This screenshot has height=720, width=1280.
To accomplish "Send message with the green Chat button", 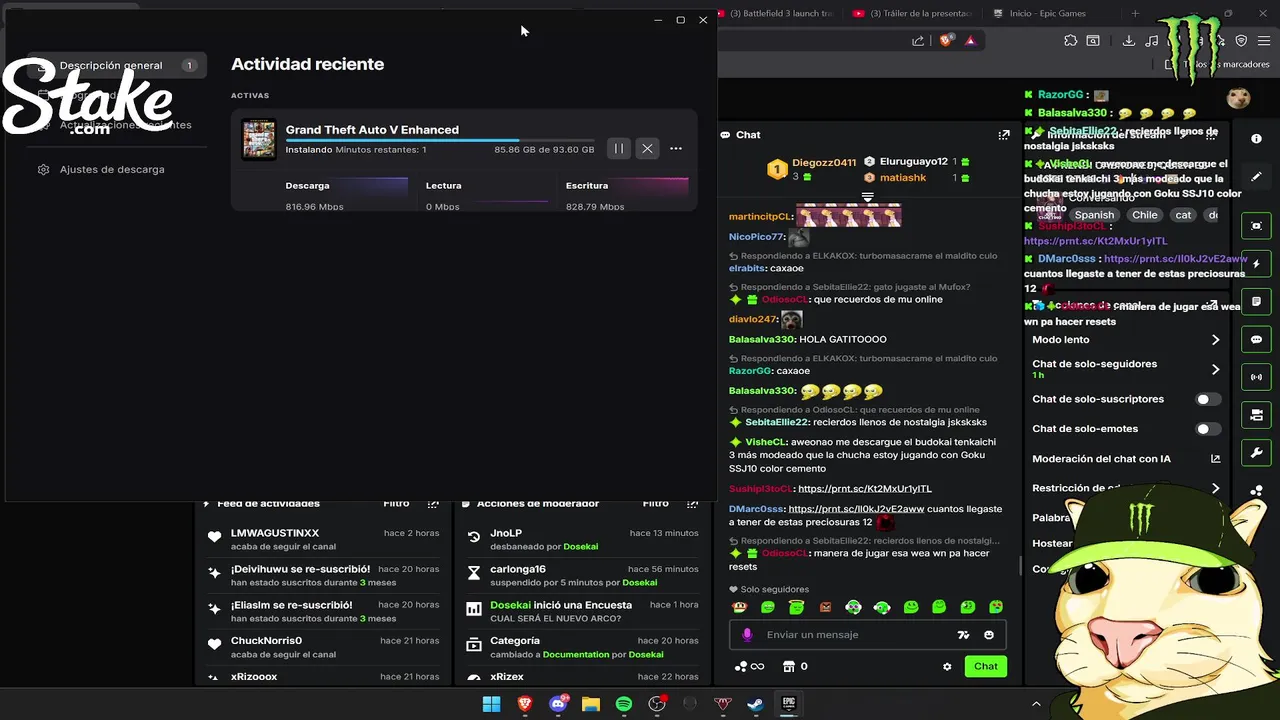I will pyautogui.click(x=986, y=666).
